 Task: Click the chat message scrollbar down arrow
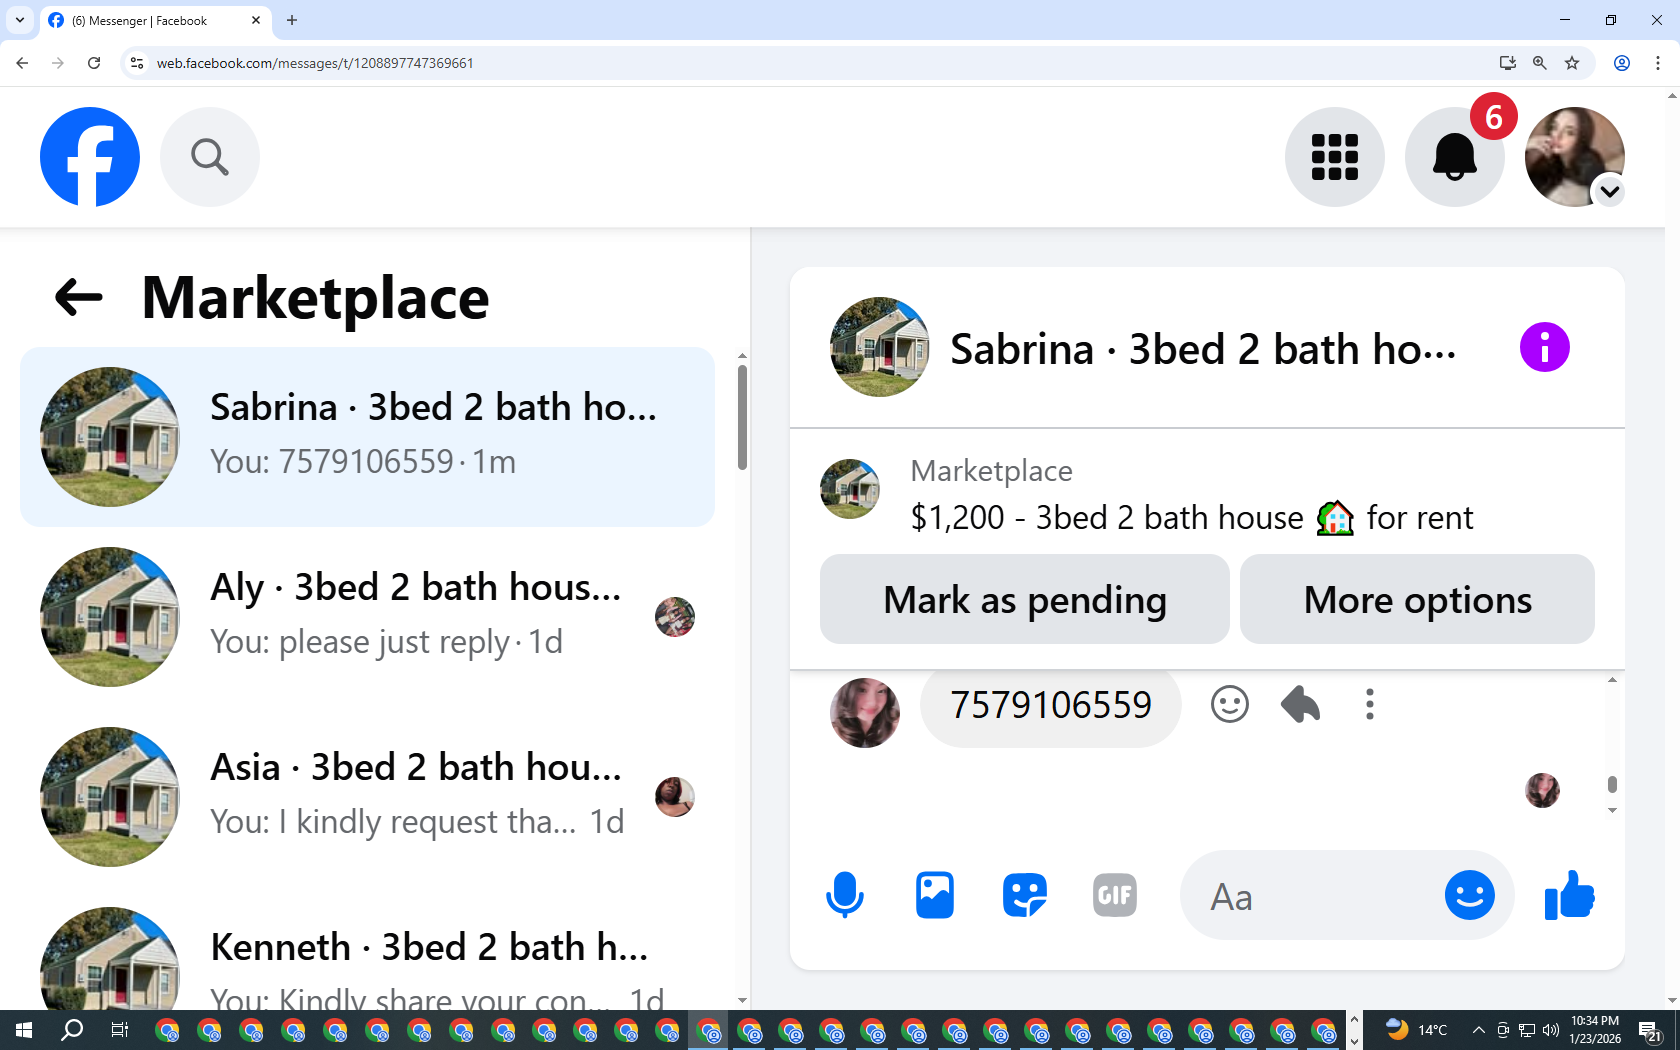coord(1612,811)
